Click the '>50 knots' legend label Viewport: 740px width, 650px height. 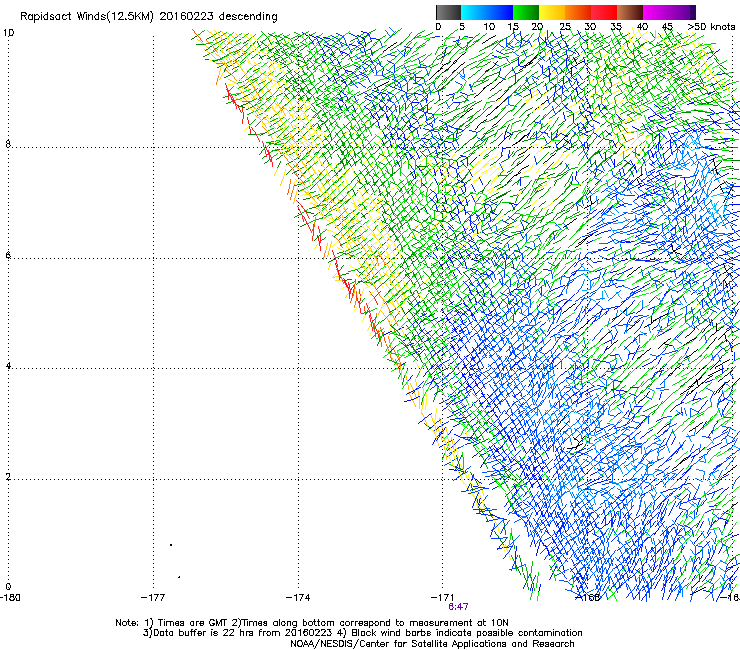click(x=711, y=26)
